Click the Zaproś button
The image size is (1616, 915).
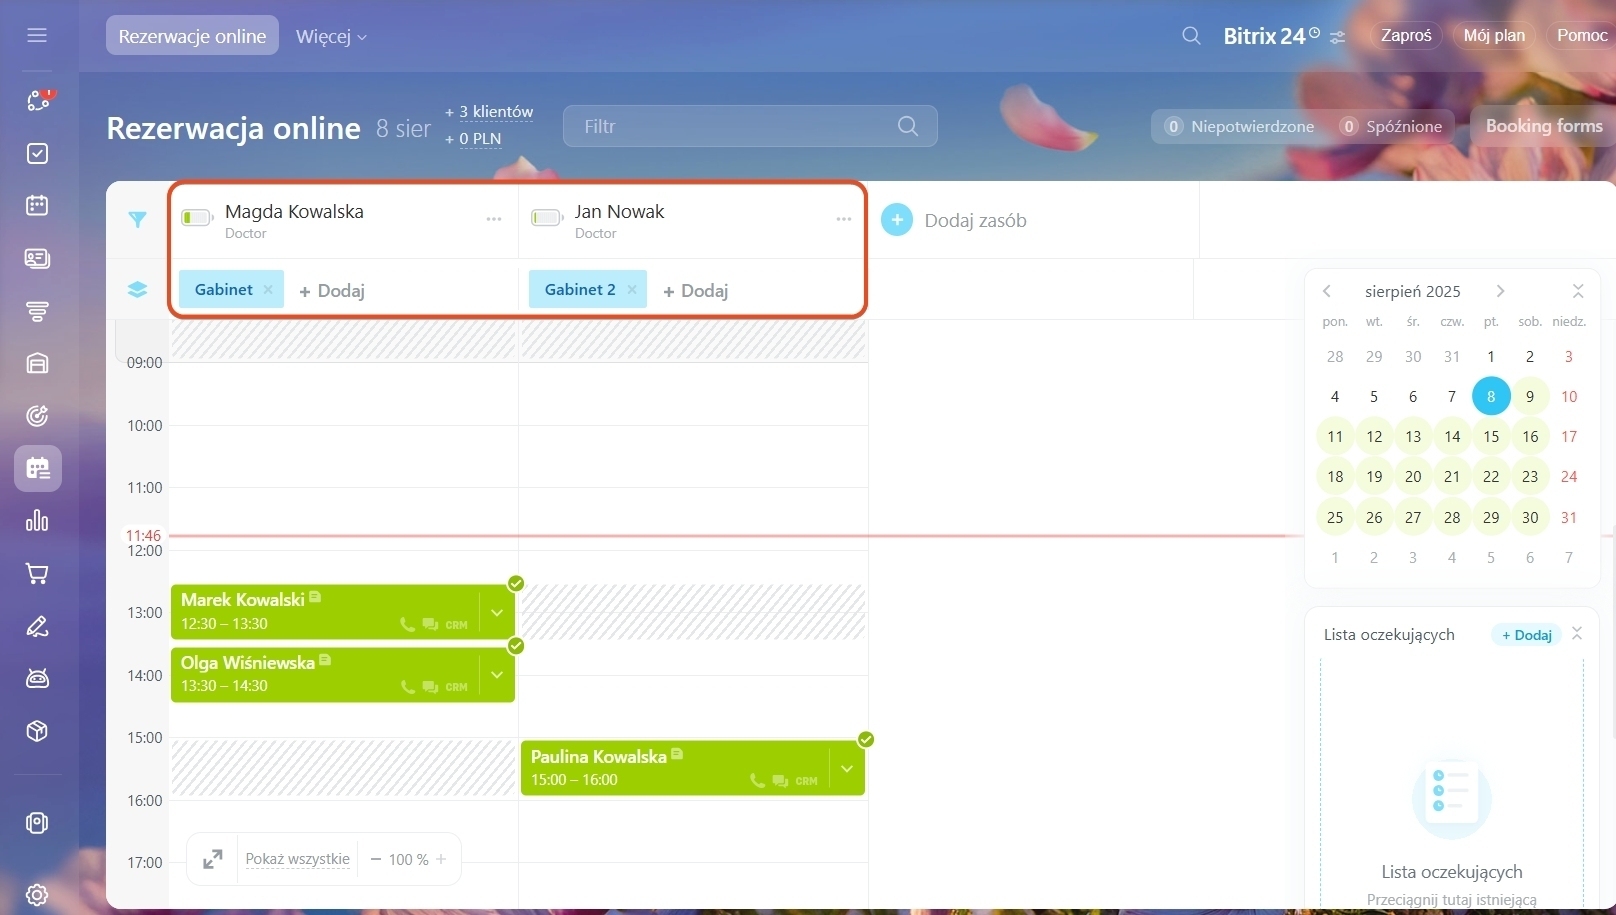tap(1406, 35)
